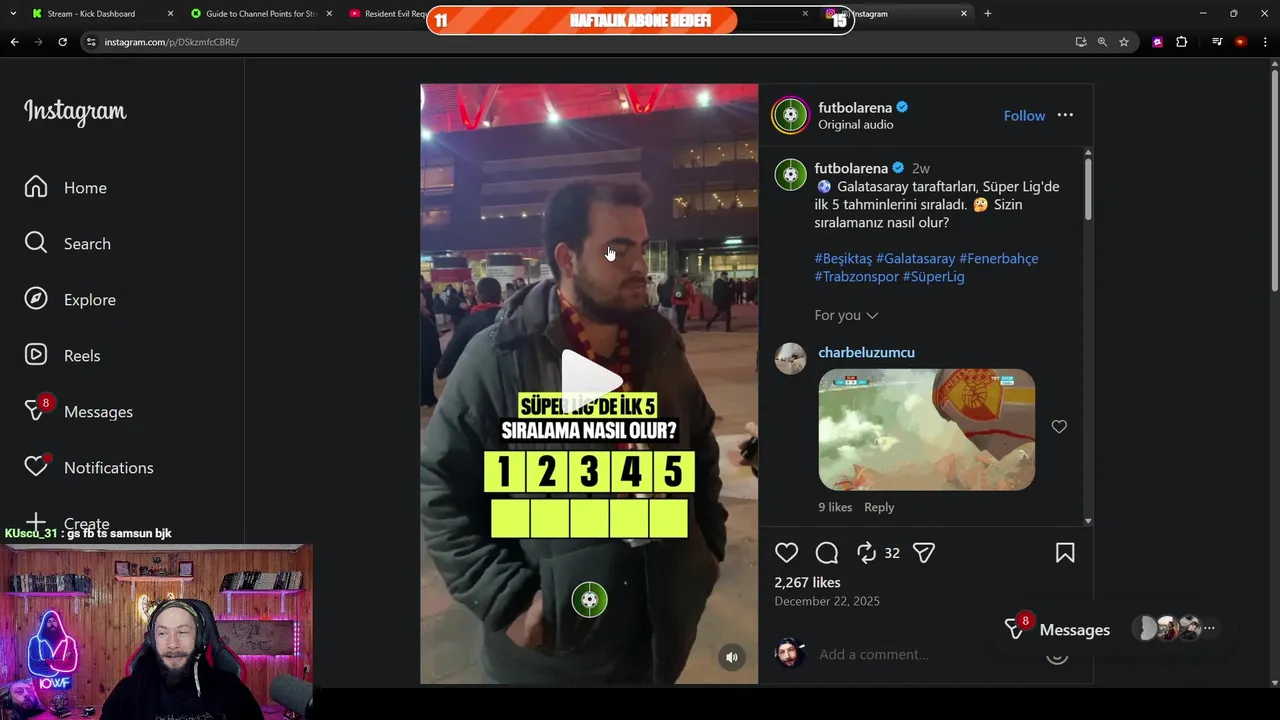Open a new browser tab
This screenshot has height=720, width=1280.
[x=988, y=14]
